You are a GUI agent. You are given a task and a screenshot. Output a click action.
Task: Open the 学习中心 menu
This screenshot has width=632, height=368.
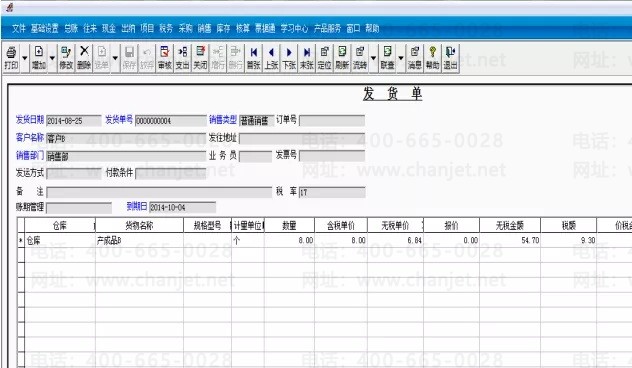click(x=294, y=28)
